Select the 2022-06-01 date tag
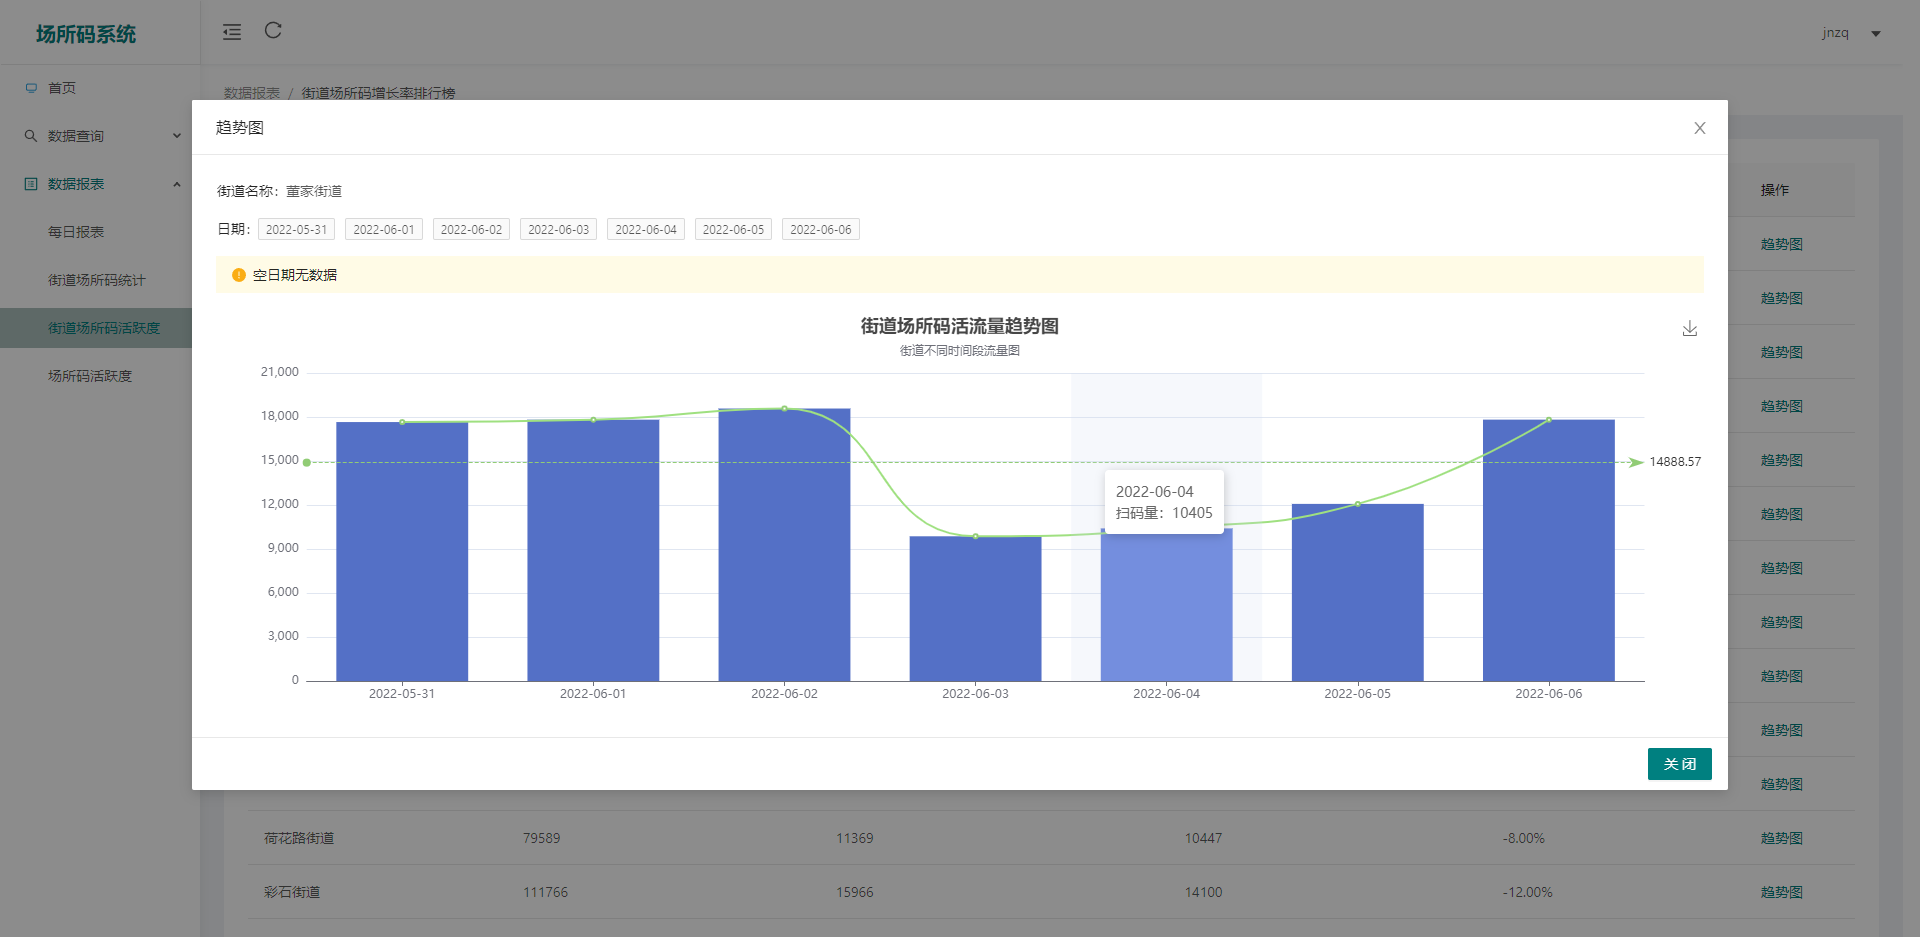Viewport: 1920px width, 937px height. click(x=384, y=229)
